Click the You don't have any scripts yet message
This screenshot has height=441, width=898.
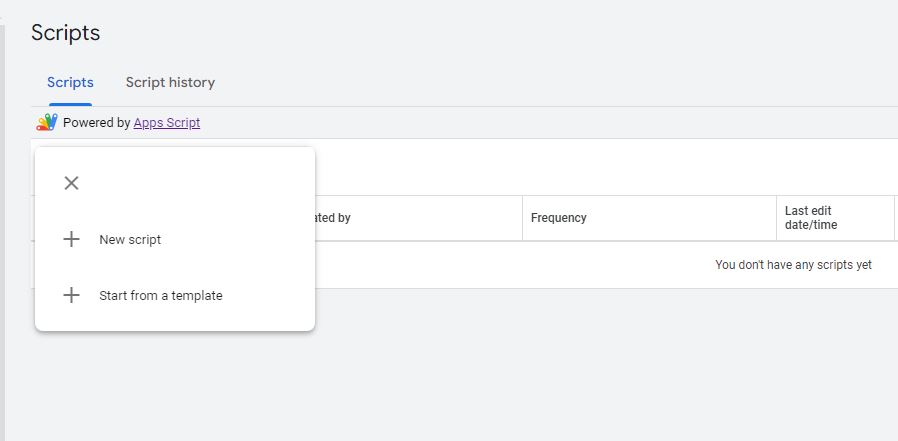[x=793, y=265]
